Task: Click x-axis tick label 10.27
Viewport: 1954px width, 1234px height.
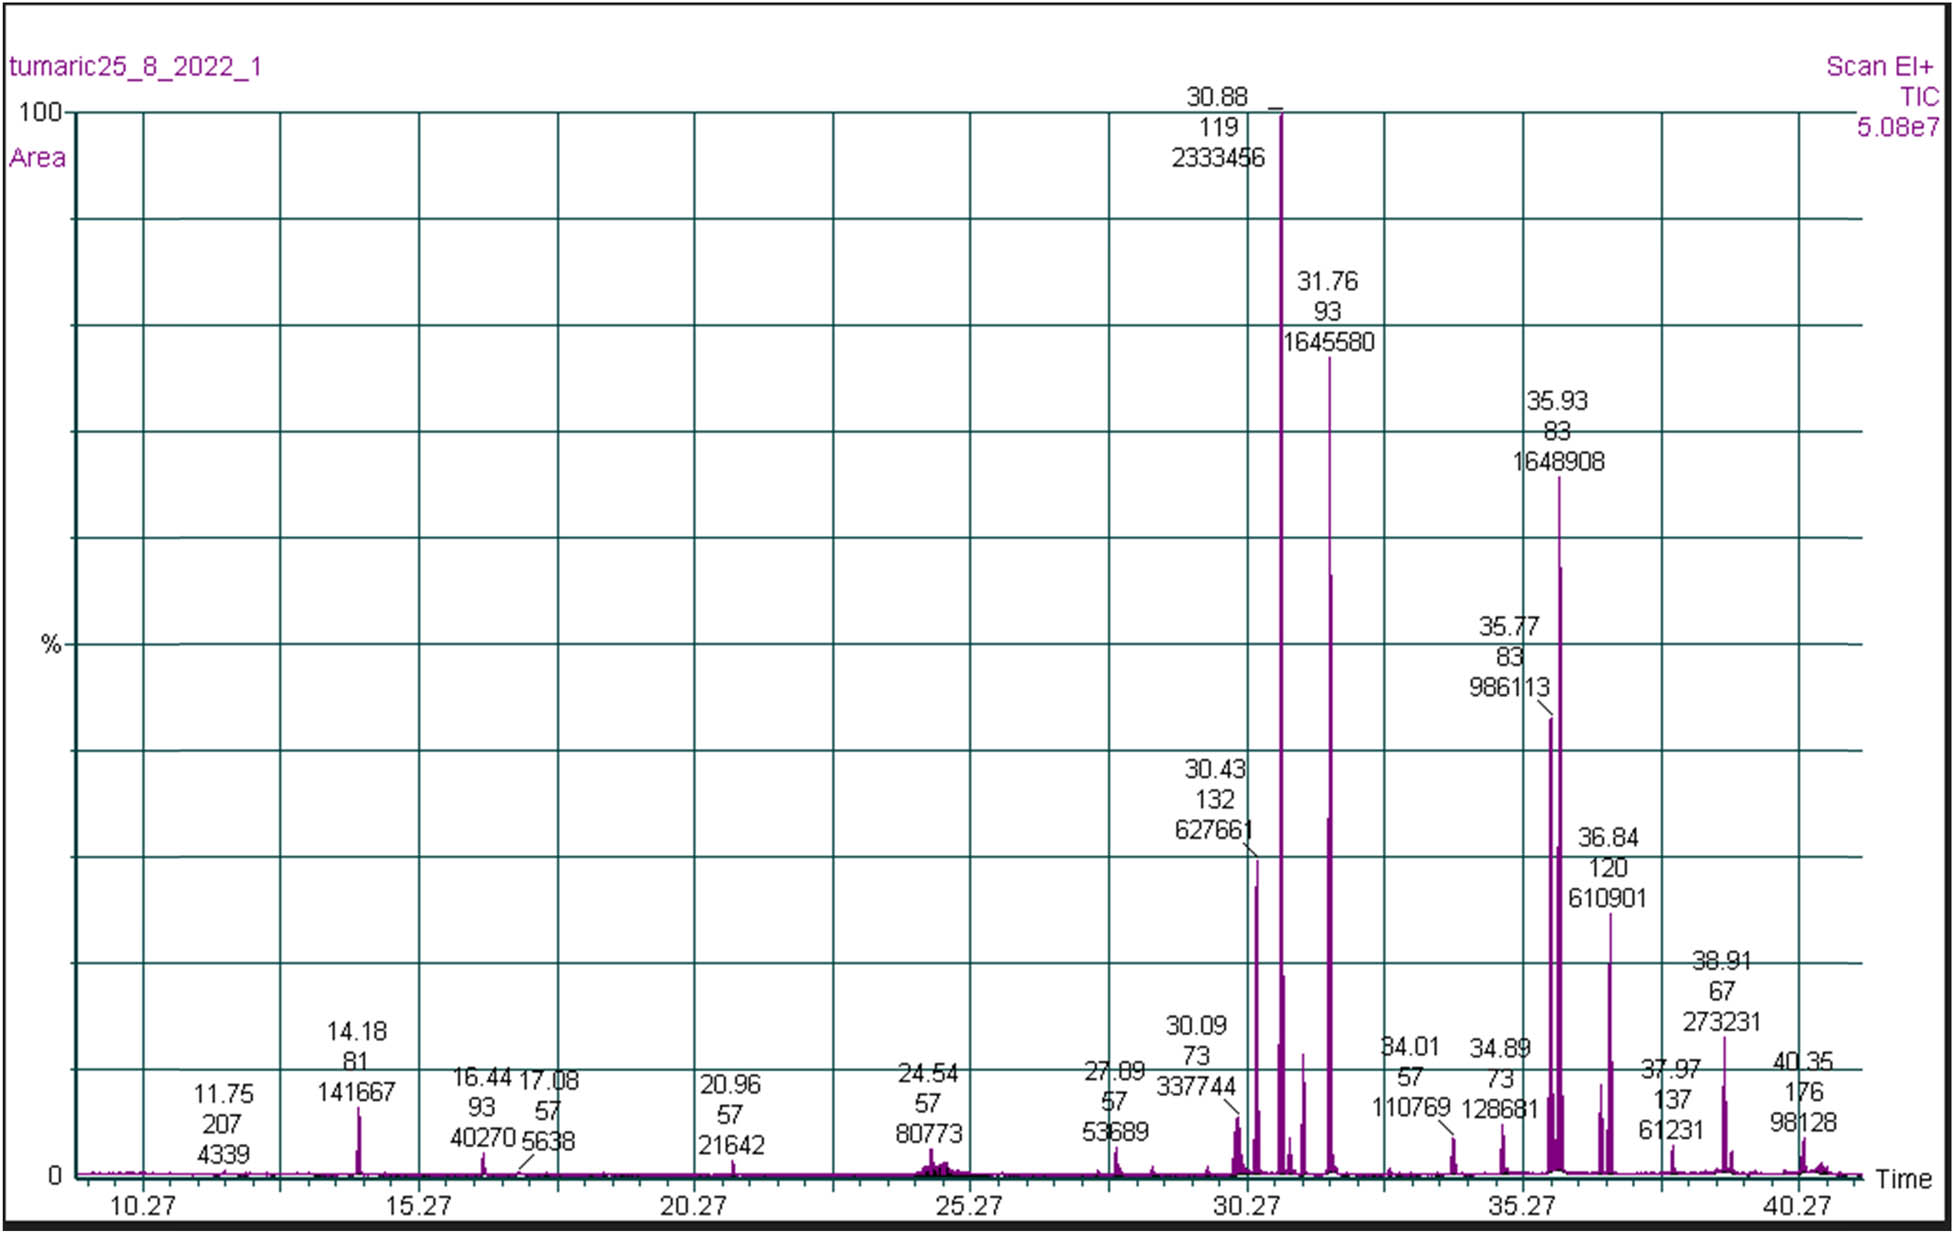Action: tap(142, 1206)
